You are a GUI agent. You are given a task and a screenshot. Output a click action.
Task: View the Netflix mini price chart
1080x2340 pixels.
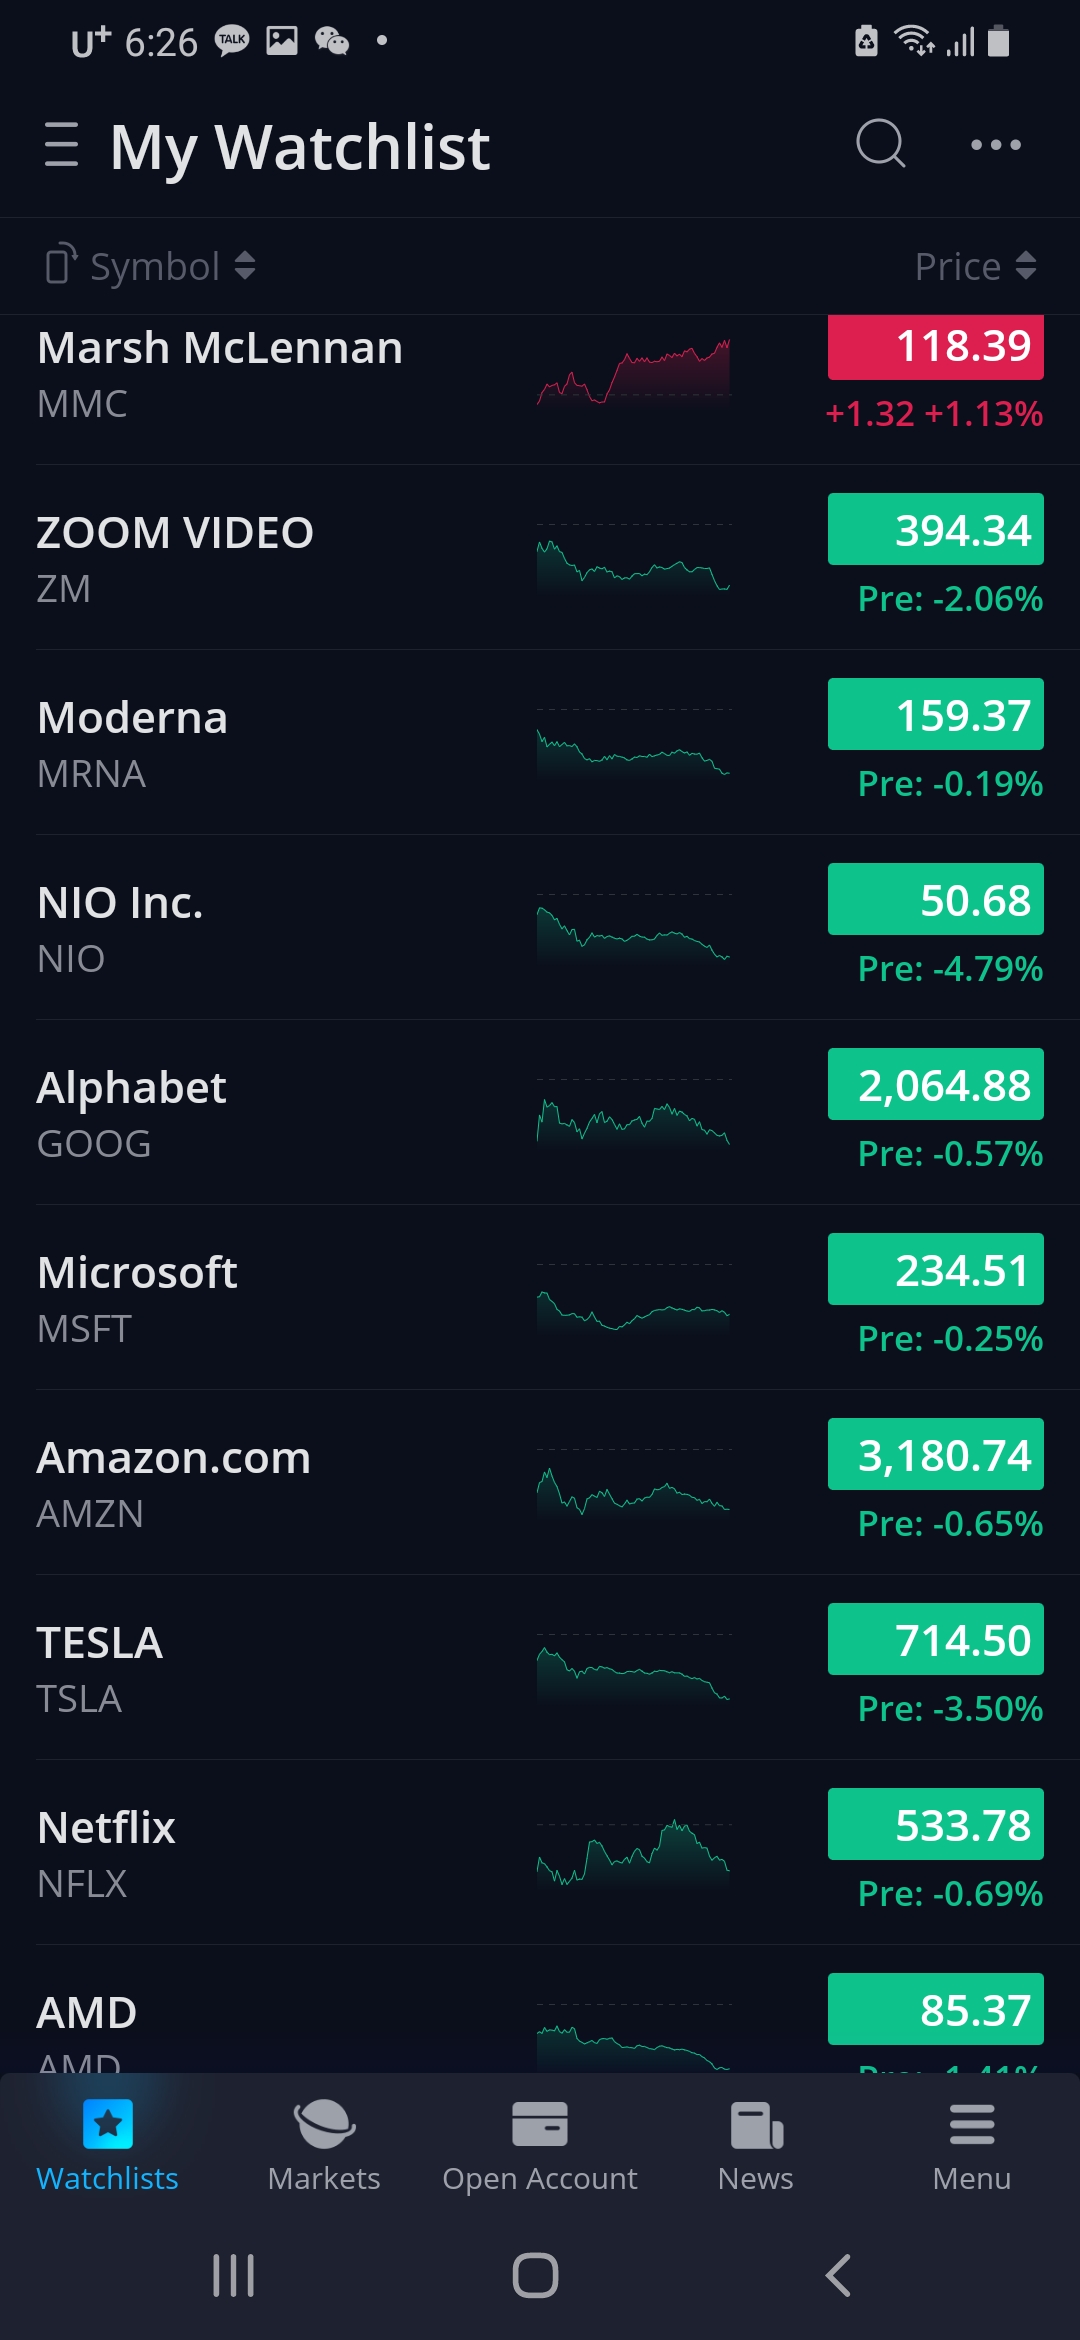[x=634, y=1853]
